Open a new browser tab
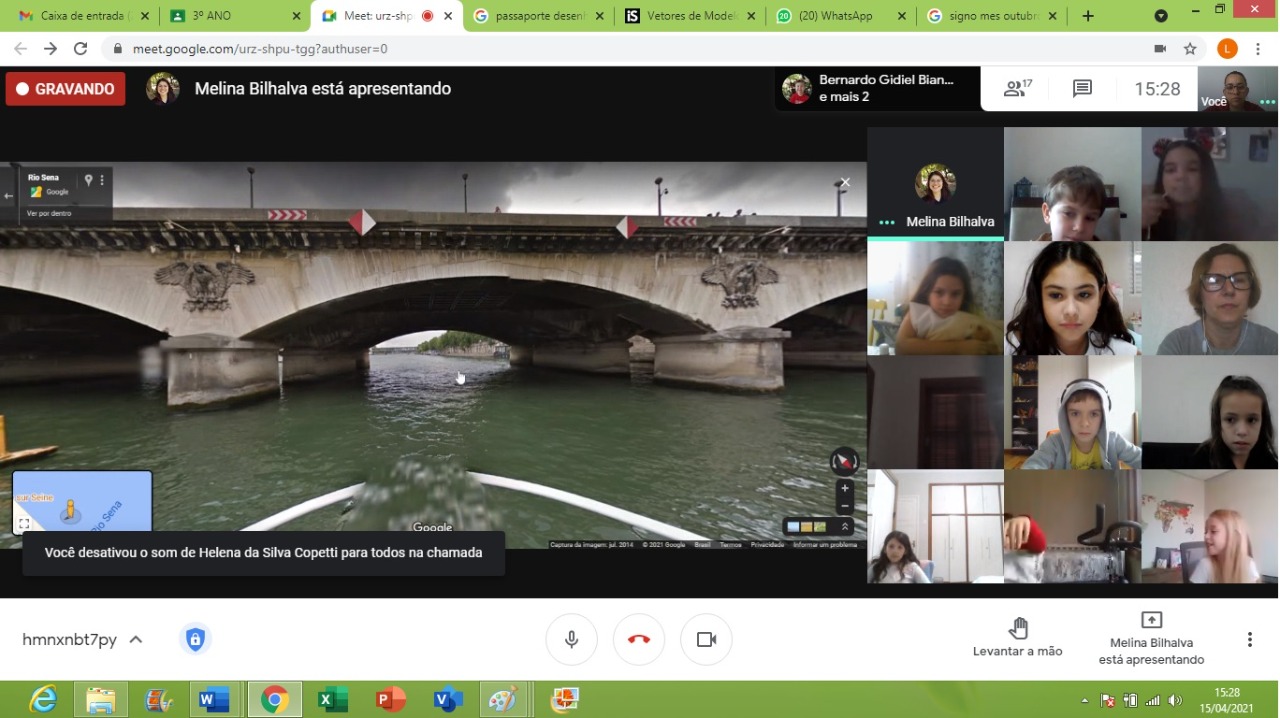 click(x=1088, y=16)
